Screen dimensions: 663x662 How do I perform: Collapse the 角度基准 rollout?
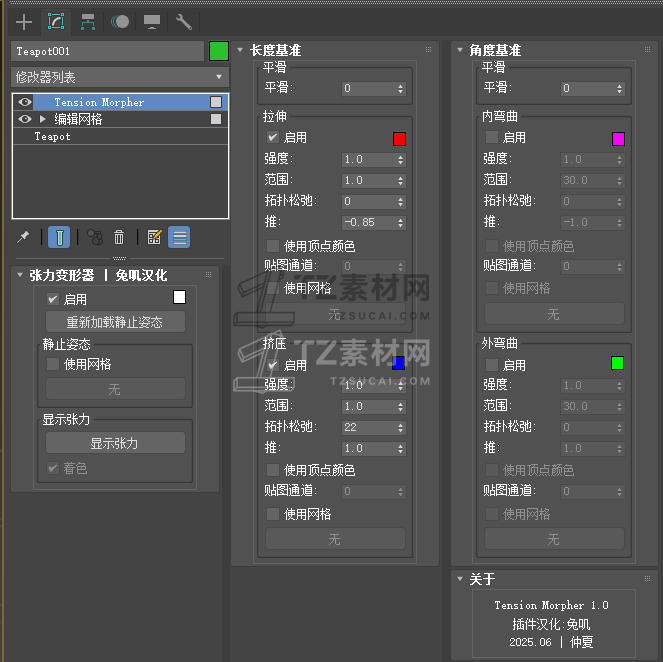(460, 50)
